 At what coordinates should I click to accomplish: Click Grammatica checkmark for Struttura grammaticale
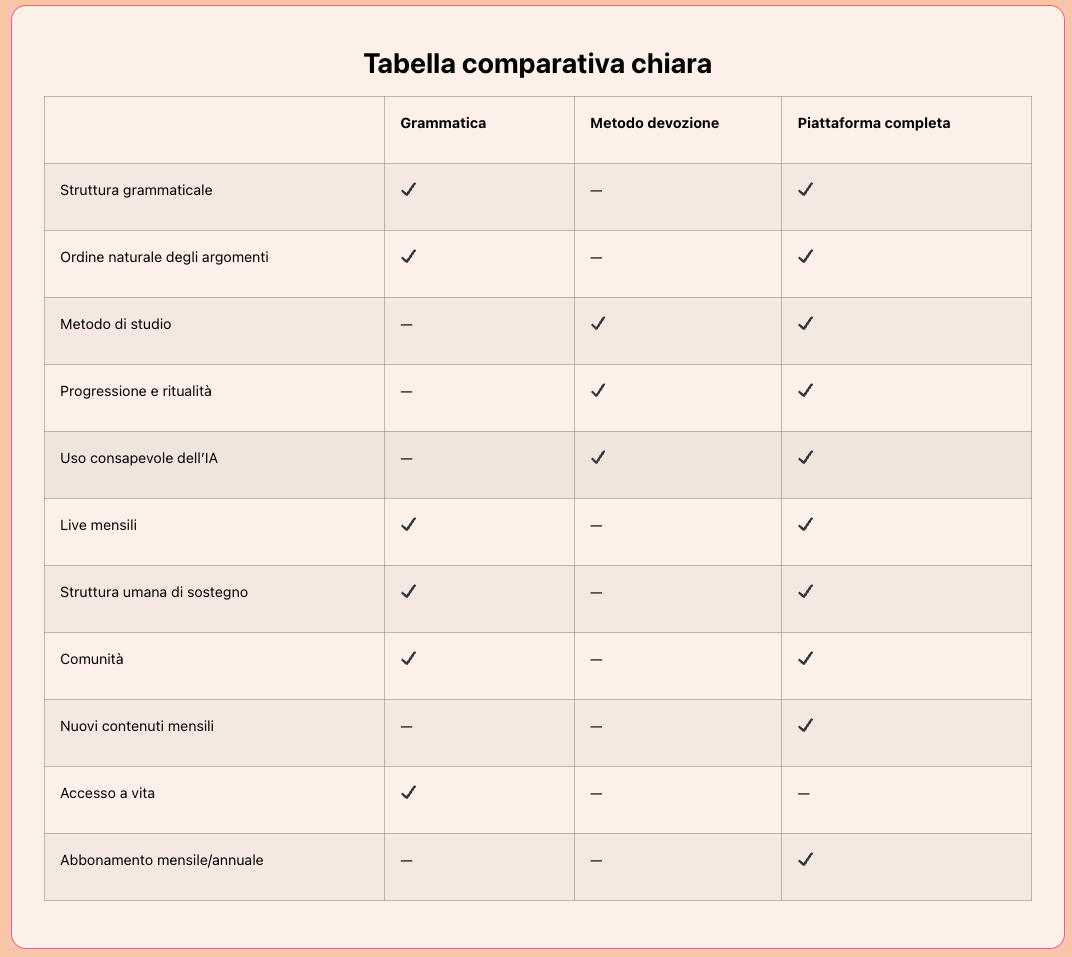(x=408, y=189)
